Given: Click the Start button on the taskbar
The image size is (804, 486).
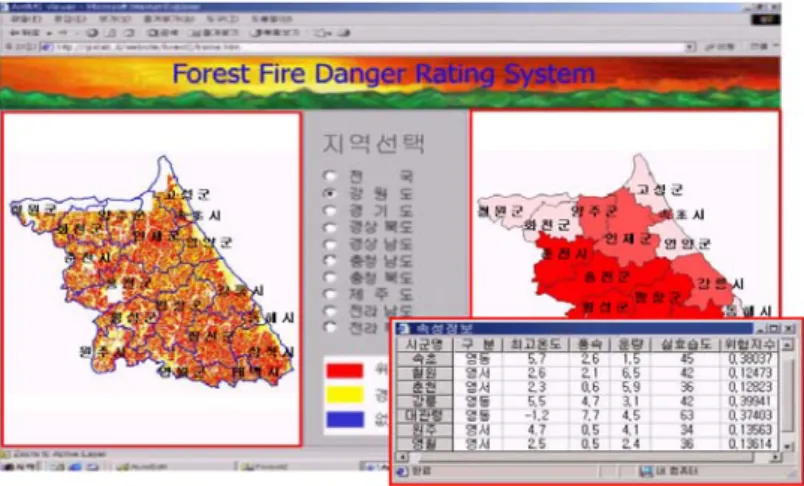Looking at the screenshot, I should point(21,467).
